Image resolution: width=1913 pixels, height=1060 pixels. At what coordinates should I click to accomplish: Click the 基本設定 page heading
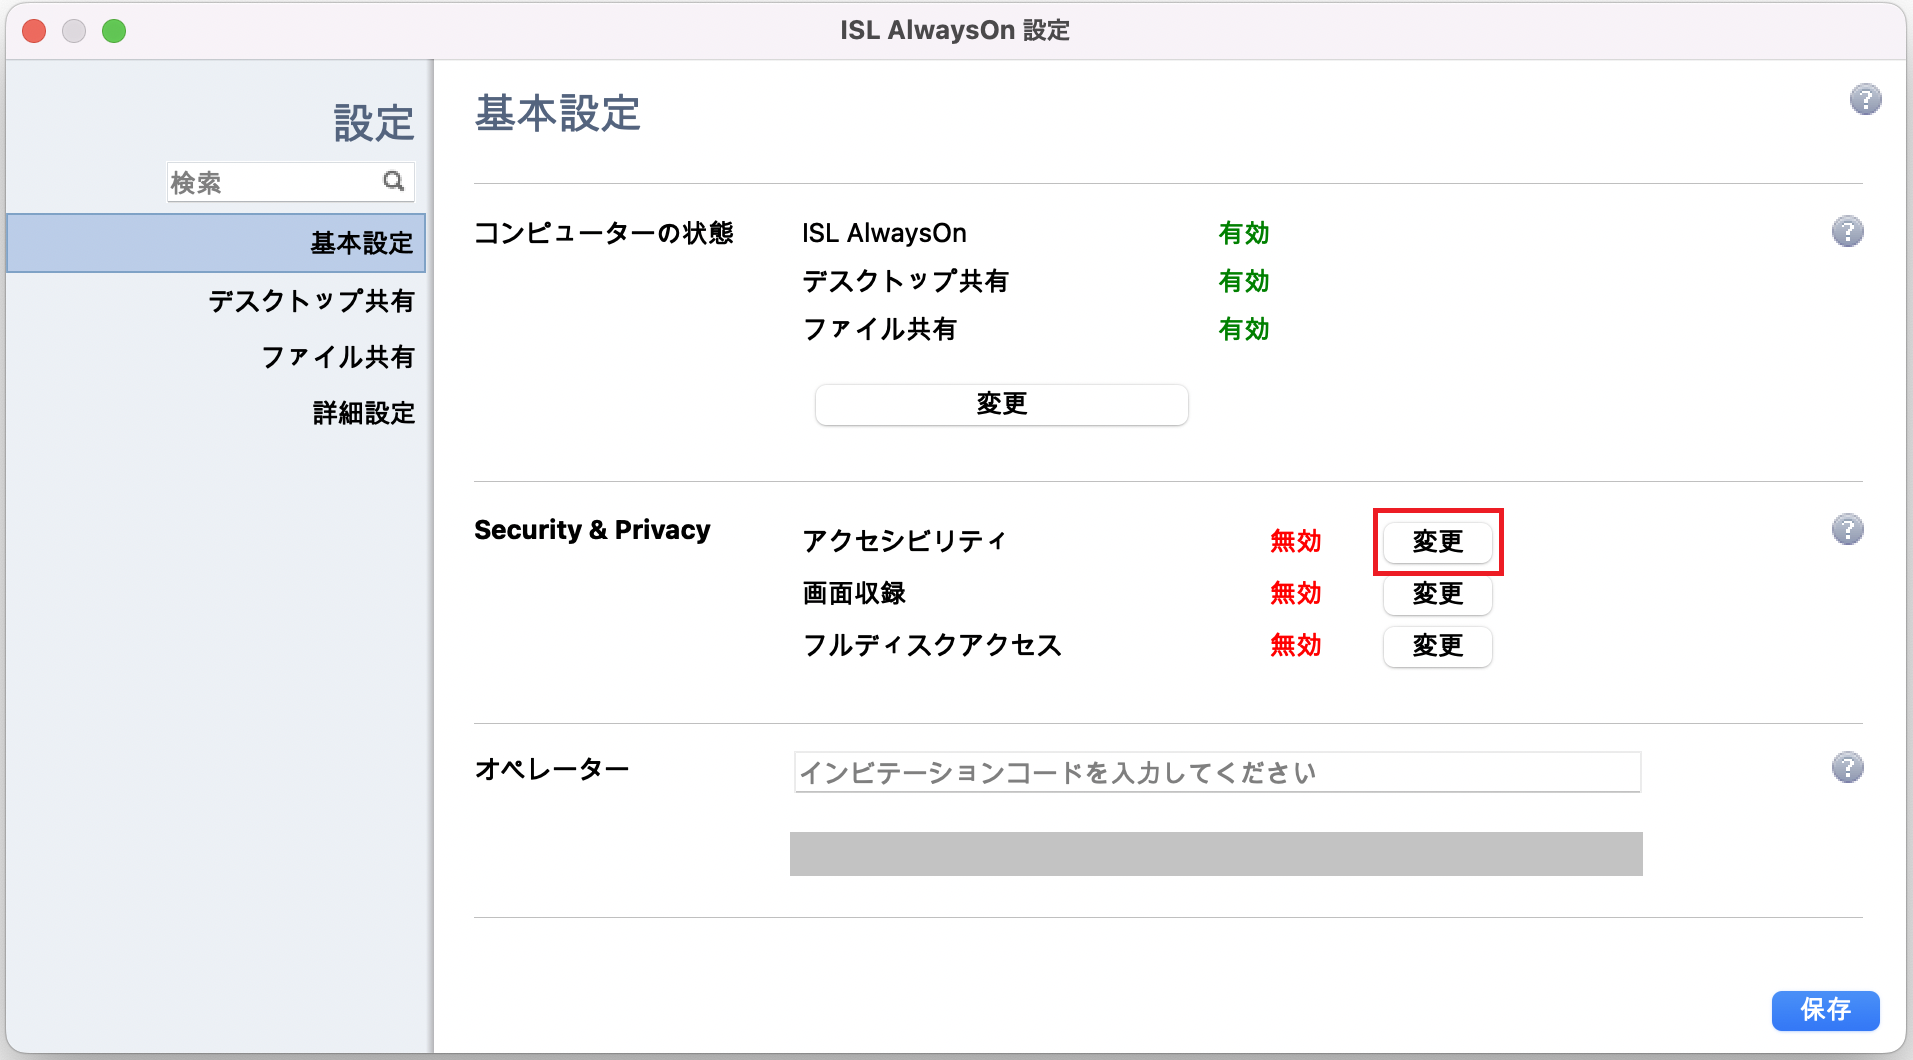(557, 113)
